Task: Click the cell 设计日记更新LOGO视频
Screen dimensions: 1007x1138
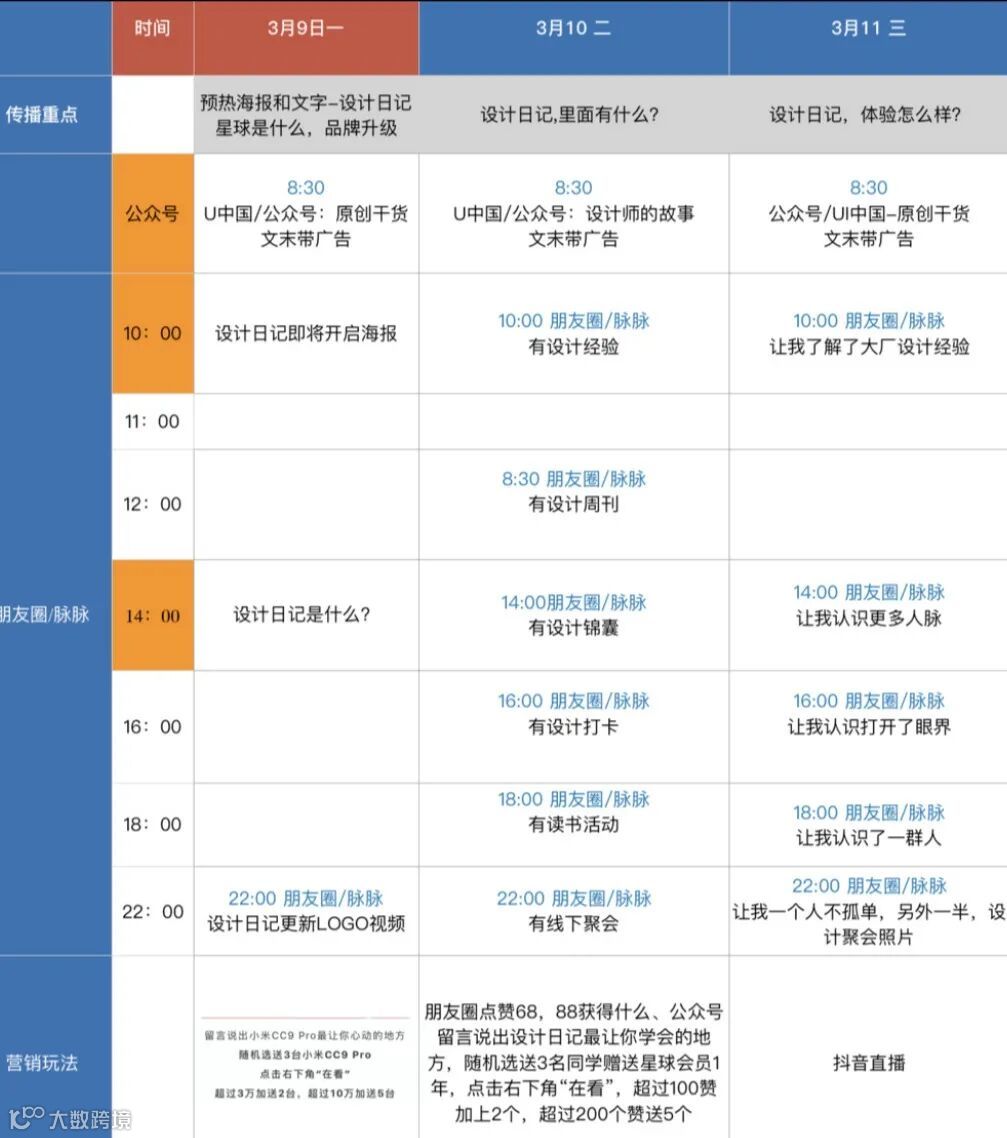Action: [x=306, y=912]
